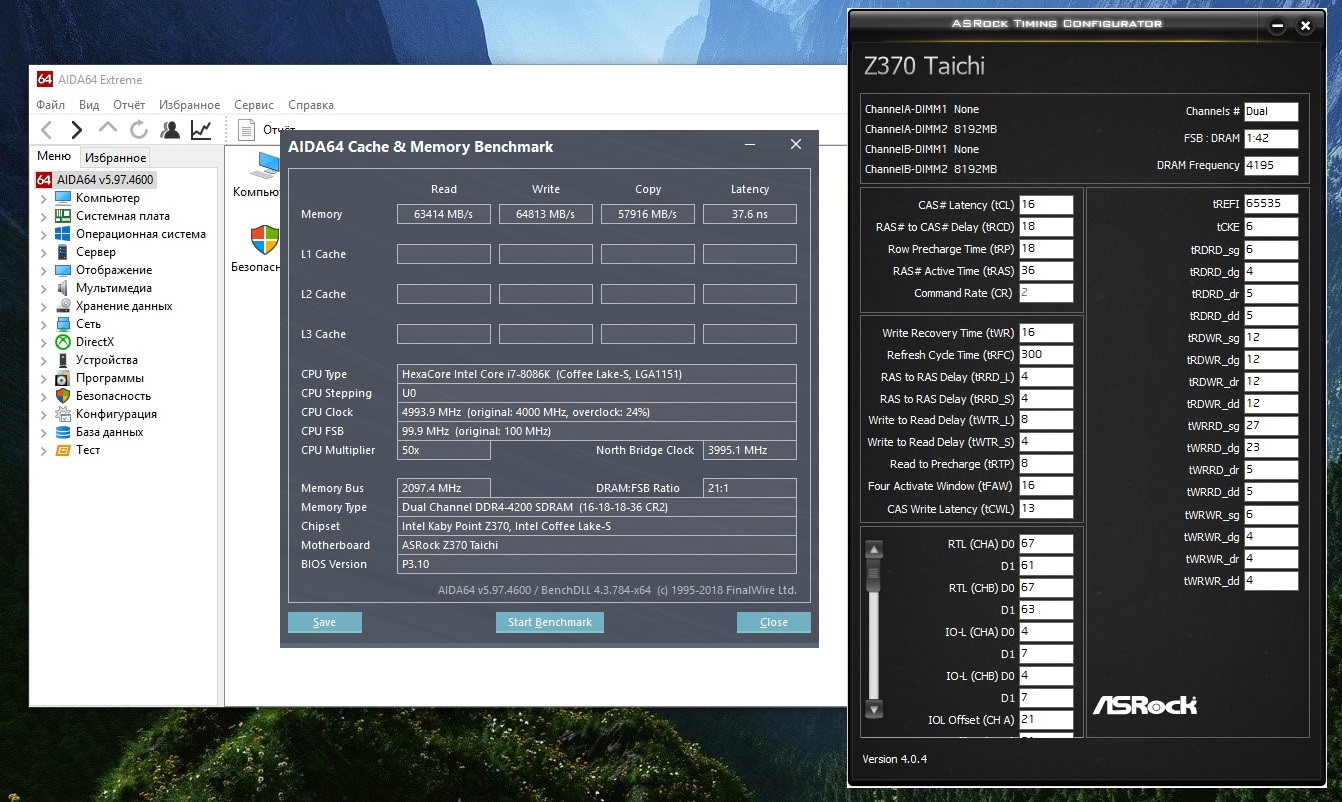1342x802 pixels.
Task: Click the Memory Write value 64813 MB/s
Action: coord(546,214)
